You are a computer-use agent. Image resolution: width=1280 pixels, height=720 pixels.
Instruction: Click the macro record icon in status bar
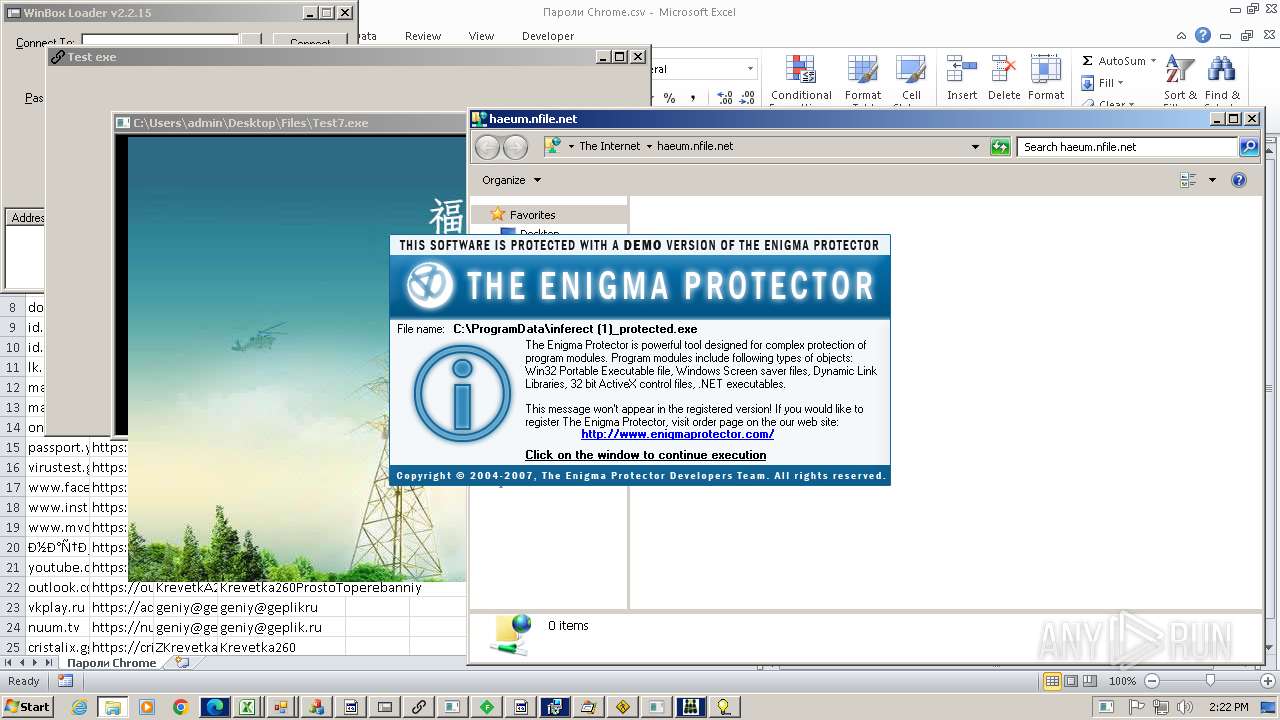click(x=65, y=681)
